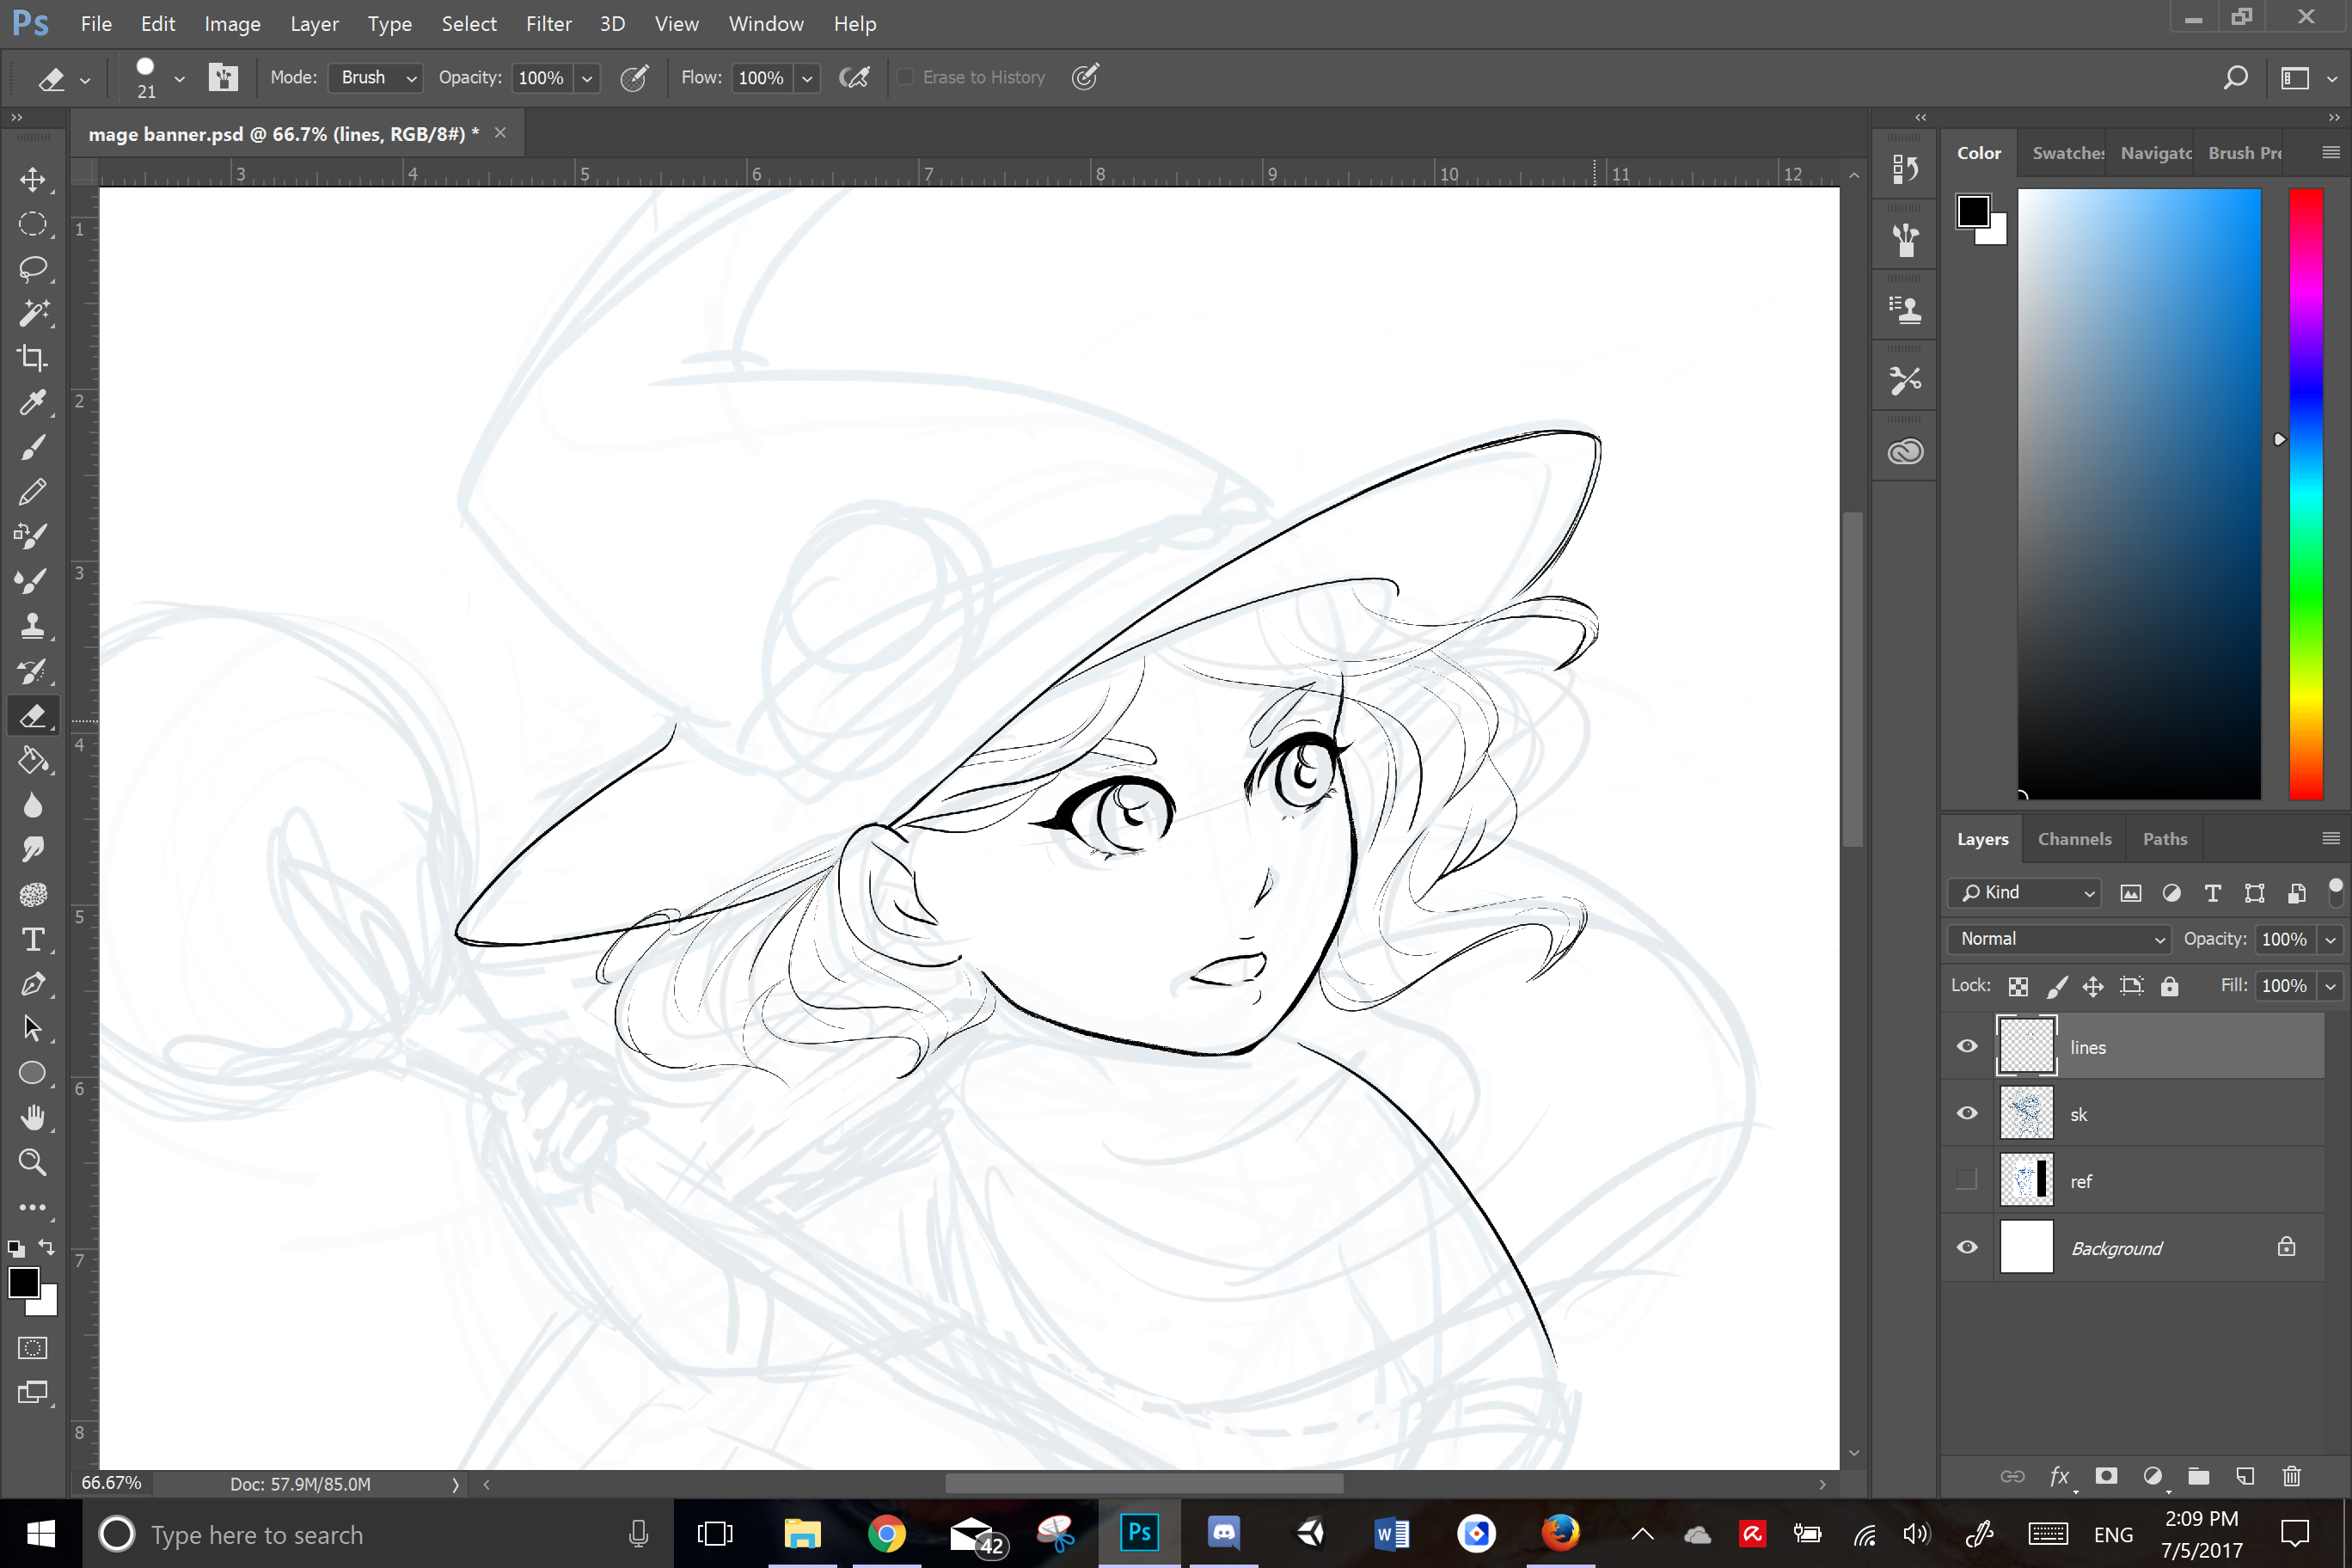This screenshot has width=2352, height=1568.
Task: Toggle the Brush panel button in options bar
Action: coord(223,77)
